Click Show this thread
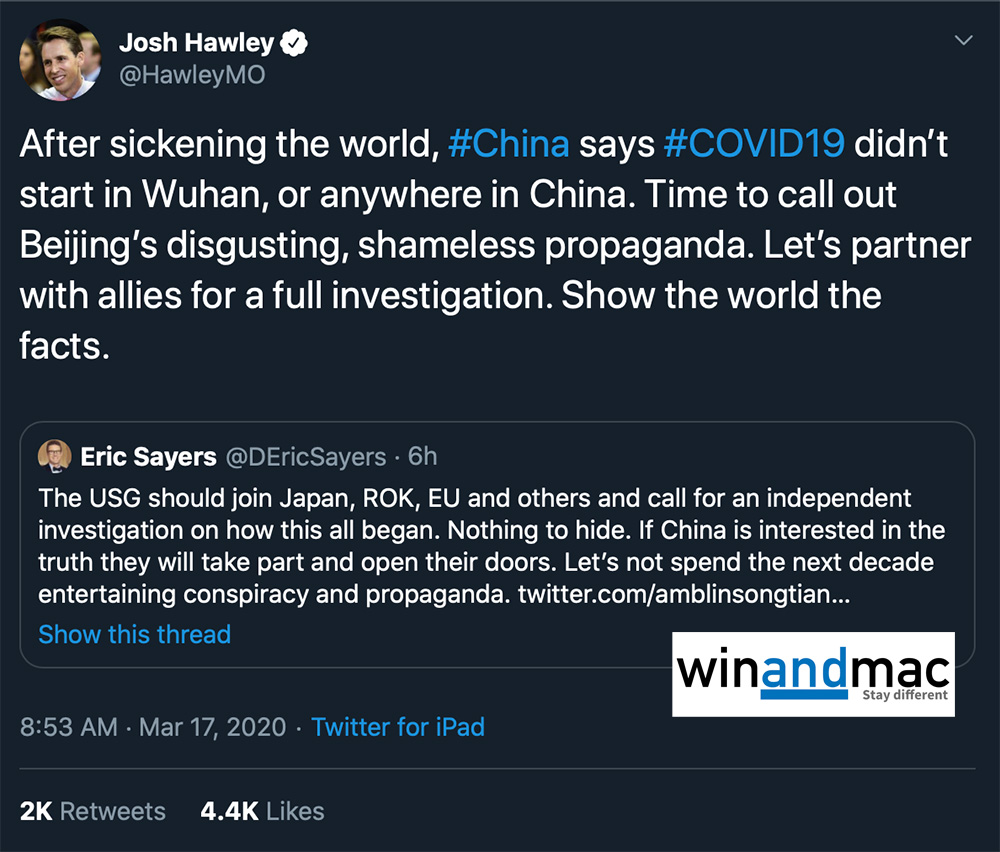The image size is (1000, 852). [135, 634]
